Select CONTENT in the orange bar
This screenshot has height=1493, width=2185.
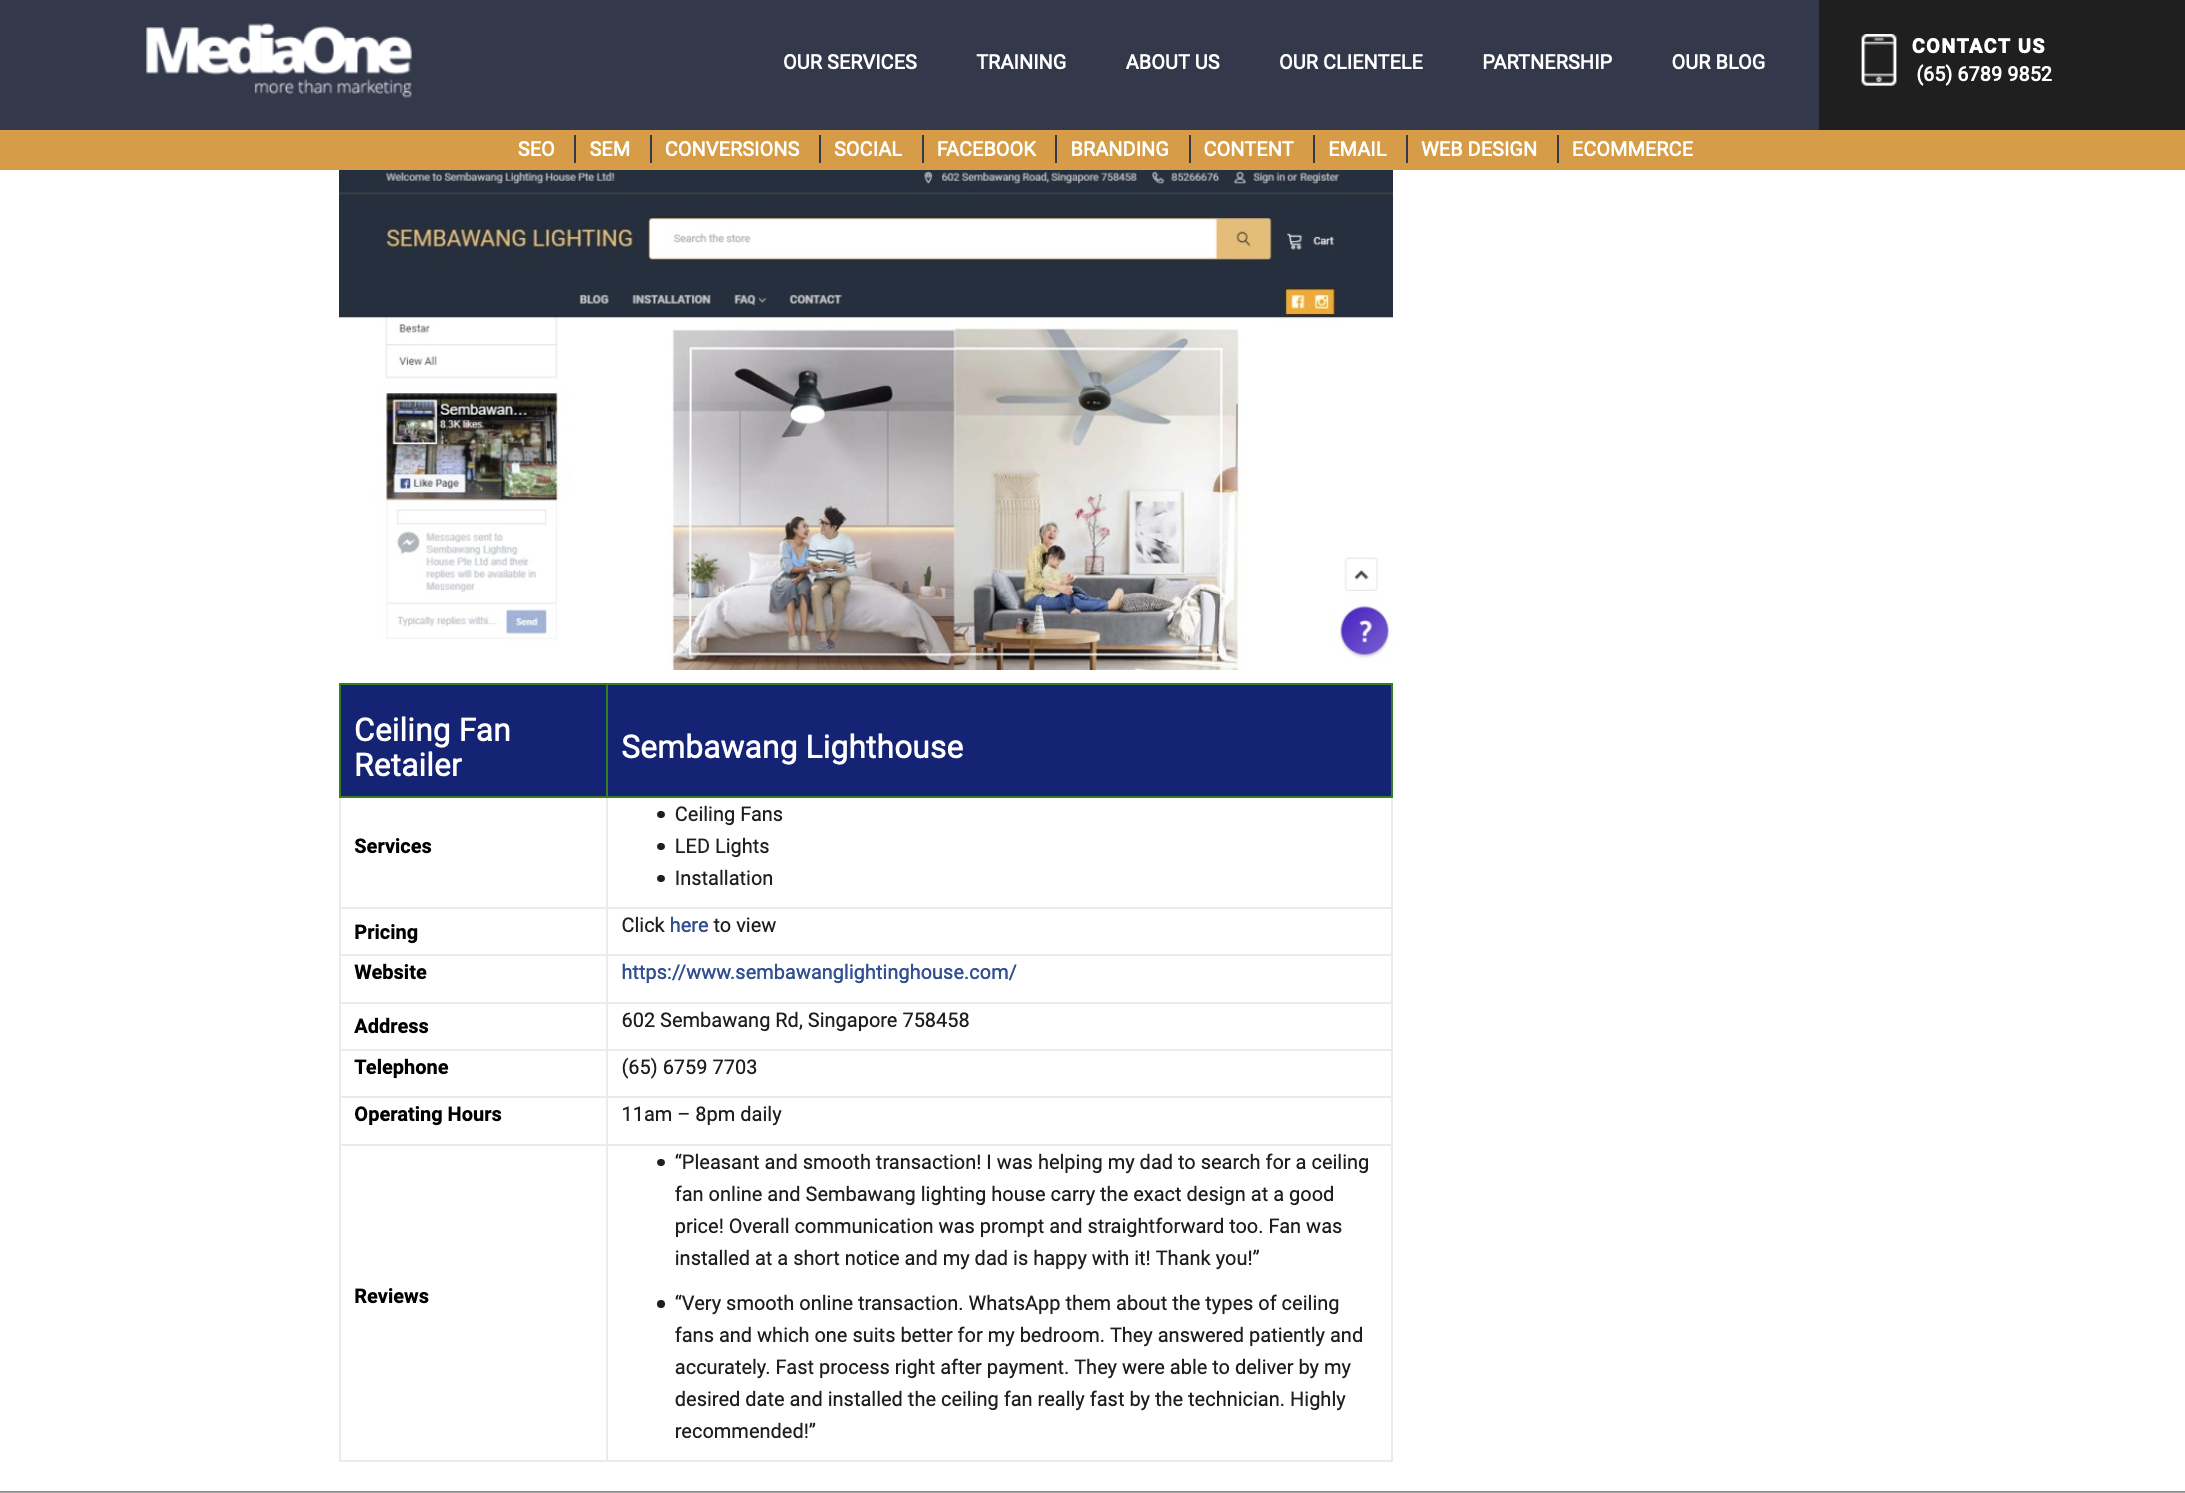click(1248, 149)
